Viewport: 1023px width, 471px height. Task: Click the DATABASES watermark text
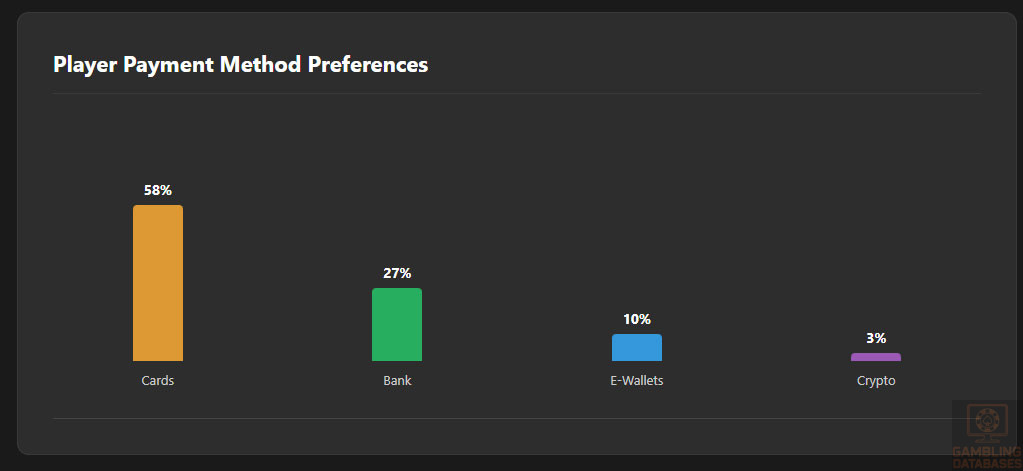click(x=988, y=465)
